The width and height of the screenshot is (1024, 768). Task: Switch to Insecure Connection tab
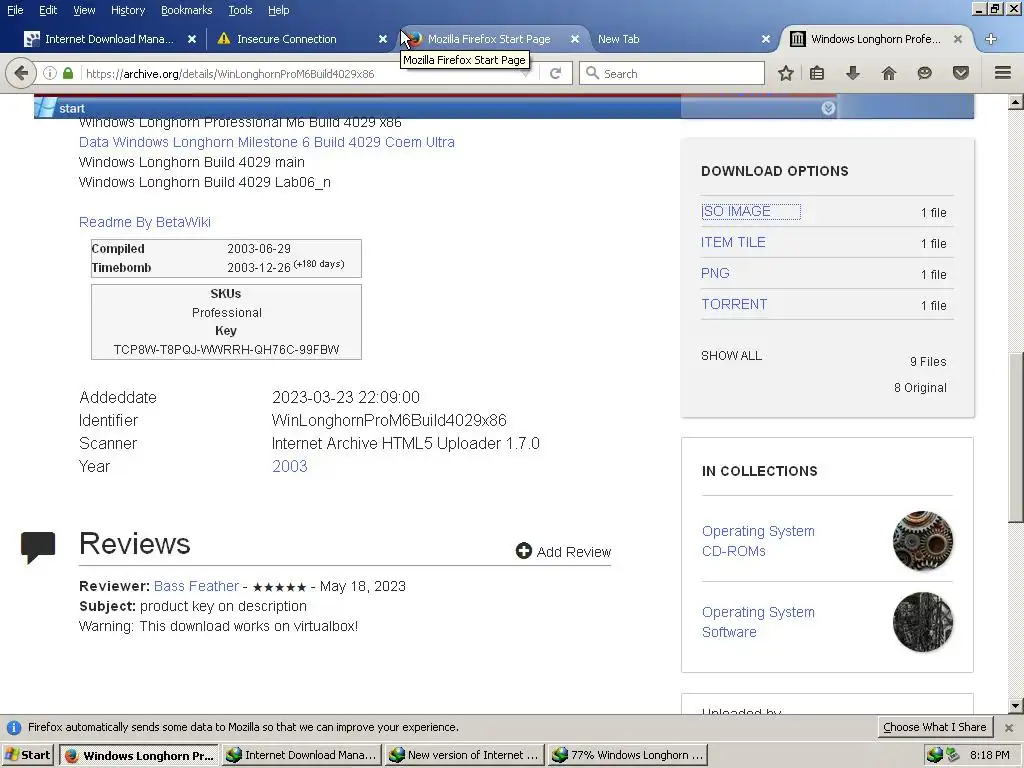coord(287,39)
